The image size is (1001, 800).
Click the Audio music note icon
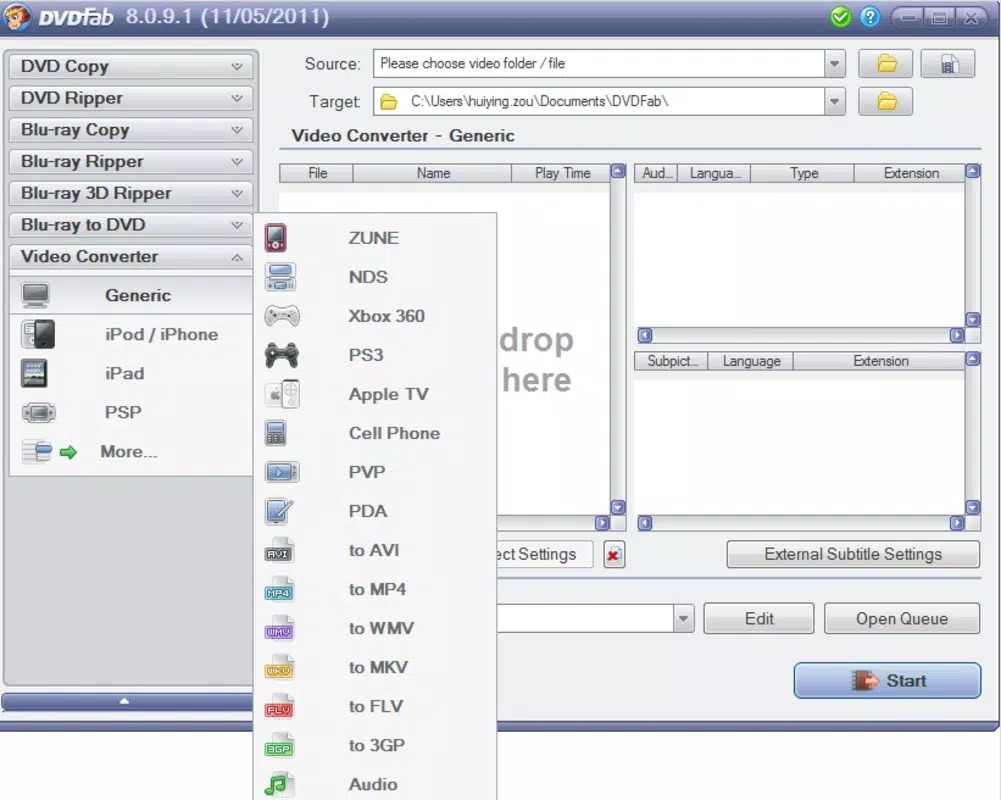[279, 785]
